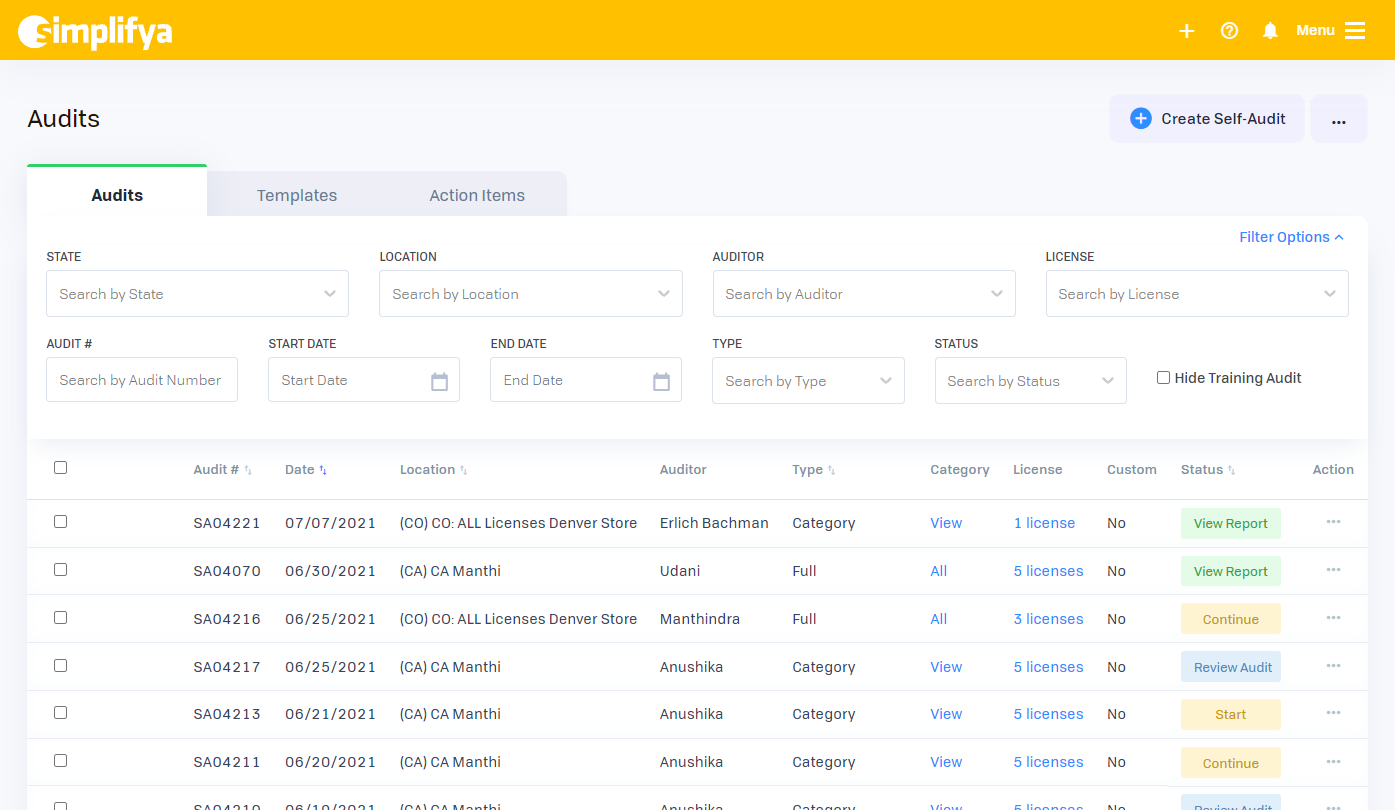The height and width of the screenshot is (810, 1395).
Task: Focus the Search by Audit Number field
Action: (x=142, y=380)
